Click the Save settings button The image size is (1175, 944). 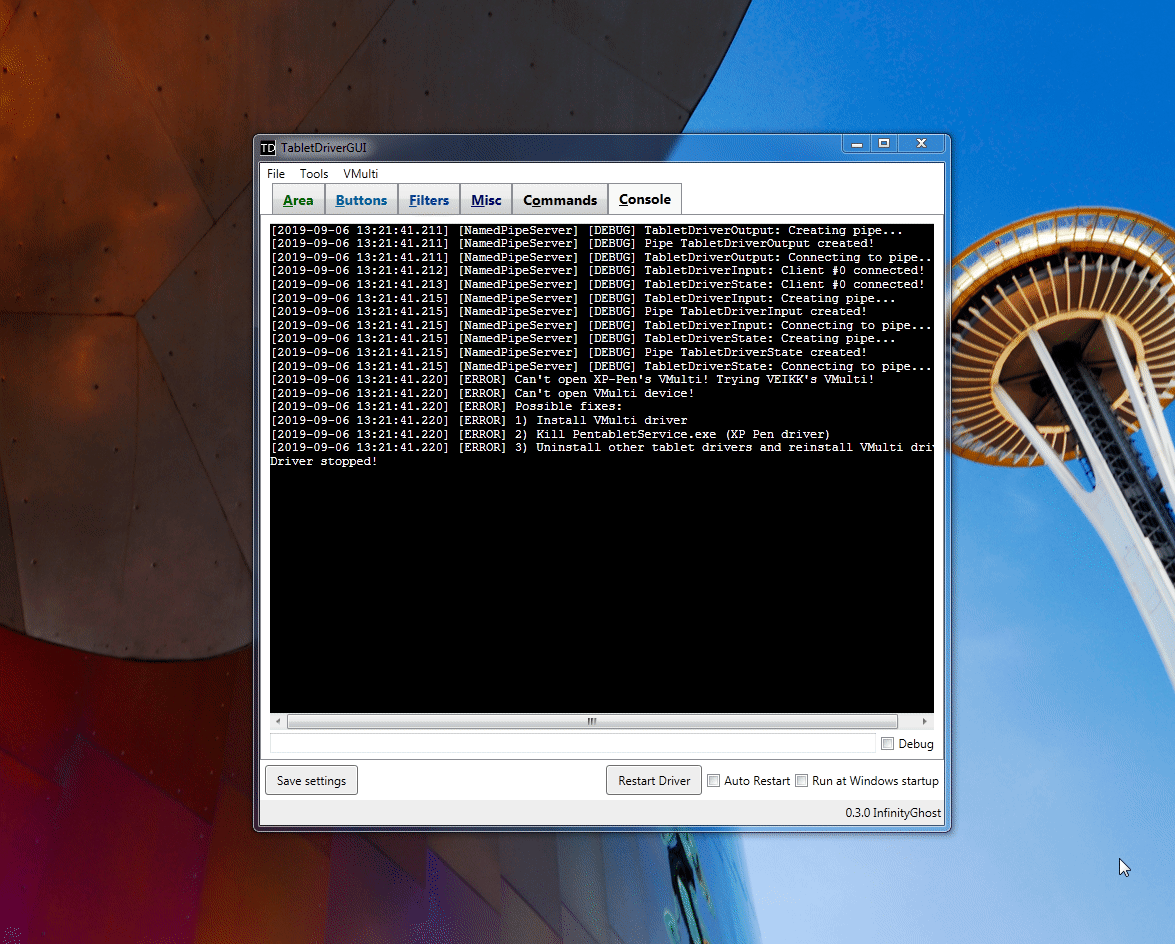(311, 780)
